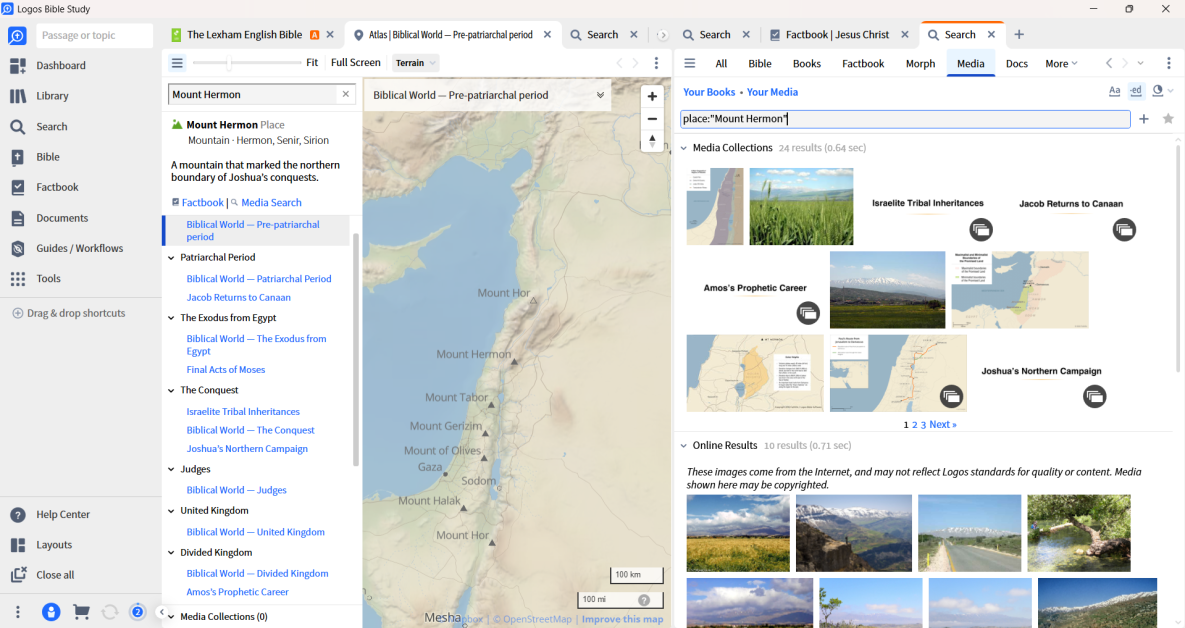Collapse the Patriarchal Period section
This screenshot has width=1185, height=628.
click(x=171, y=258)
